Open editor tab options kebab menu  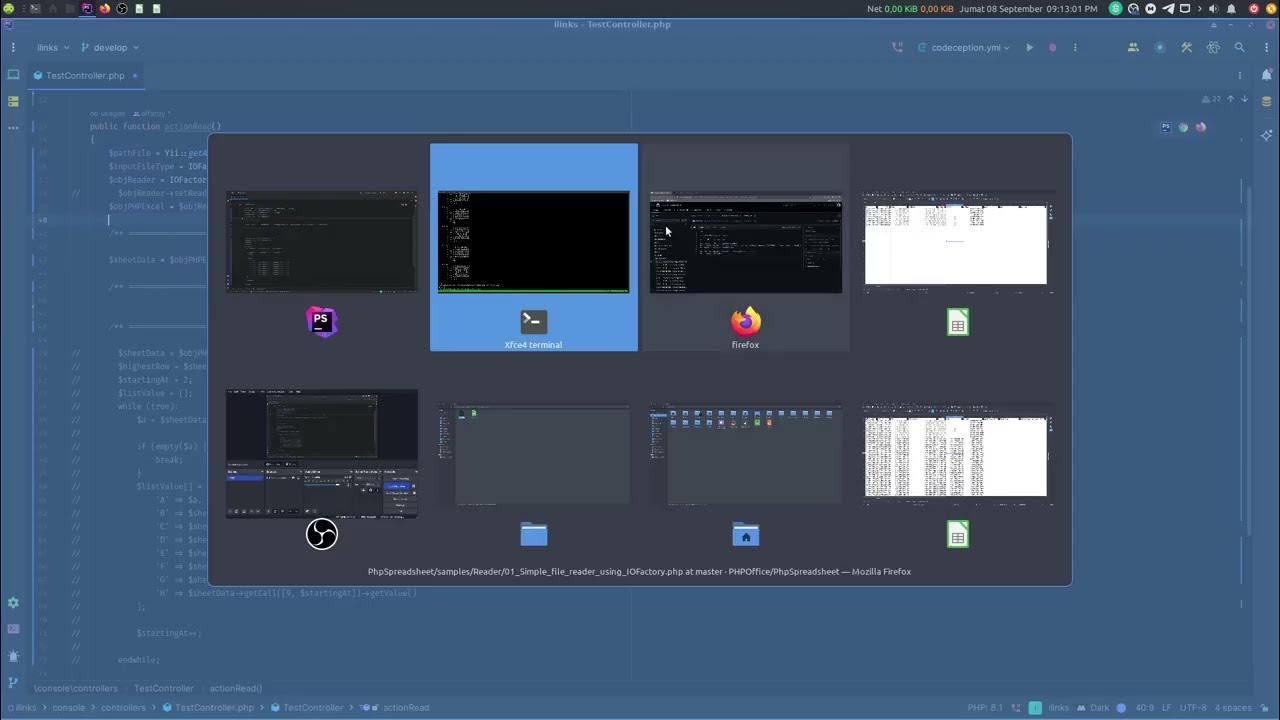point(1240,75)
